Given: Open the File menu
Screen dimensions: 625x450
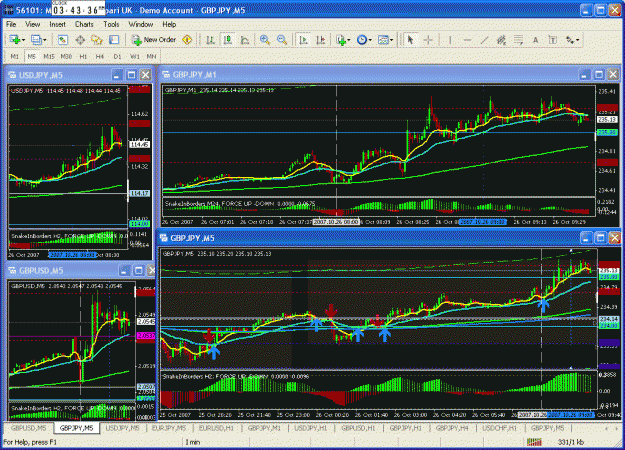Looking at the screenshot, I should (11, 24).
